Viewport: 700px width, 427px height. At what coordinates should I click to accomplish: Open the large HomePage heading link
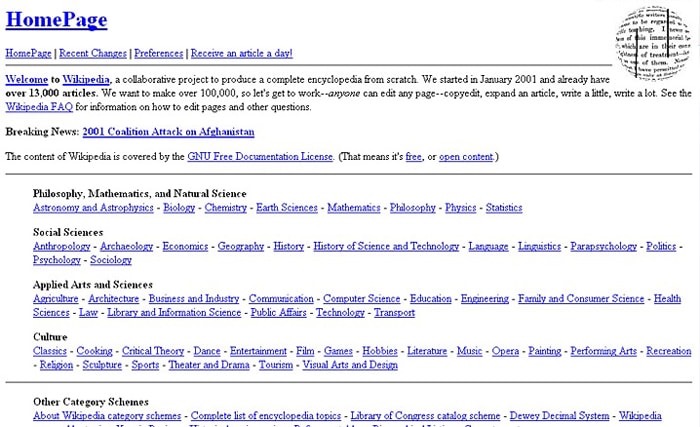56,20
